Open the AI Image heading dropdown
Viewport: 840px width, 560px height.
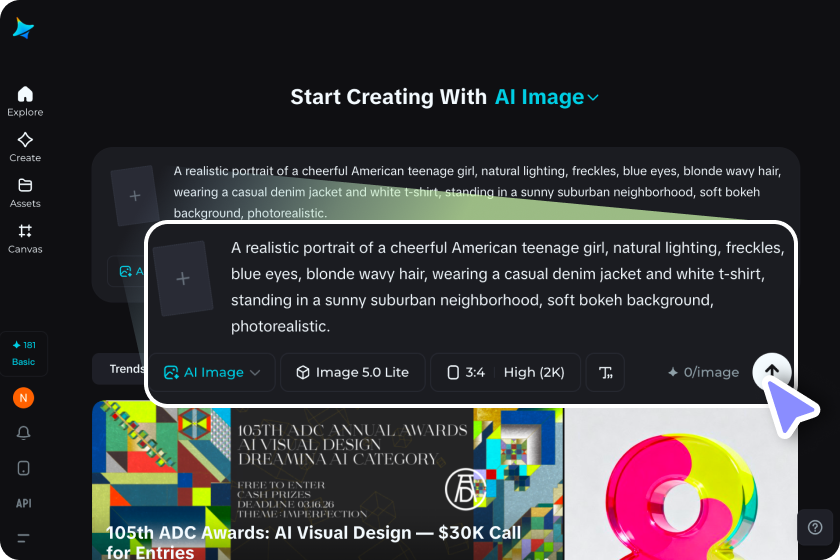point(546,97)
